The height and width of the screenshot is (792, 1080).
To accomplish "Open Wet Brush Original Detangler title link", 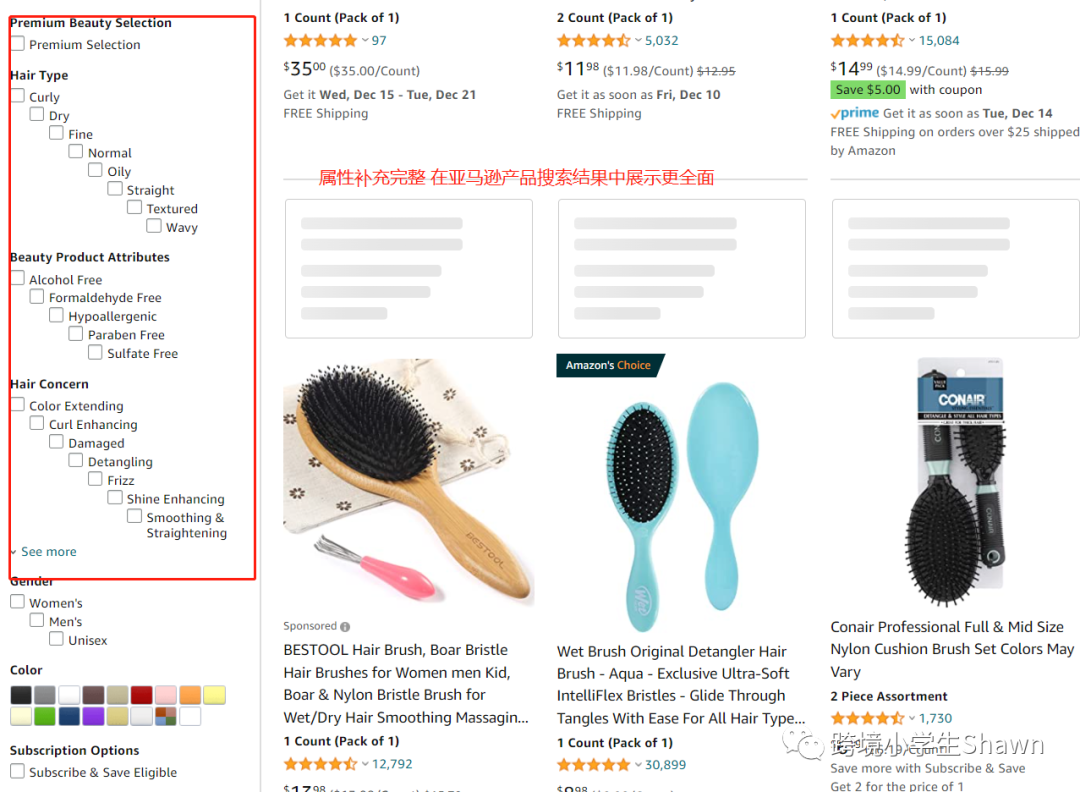I will [x=681, y=685].
